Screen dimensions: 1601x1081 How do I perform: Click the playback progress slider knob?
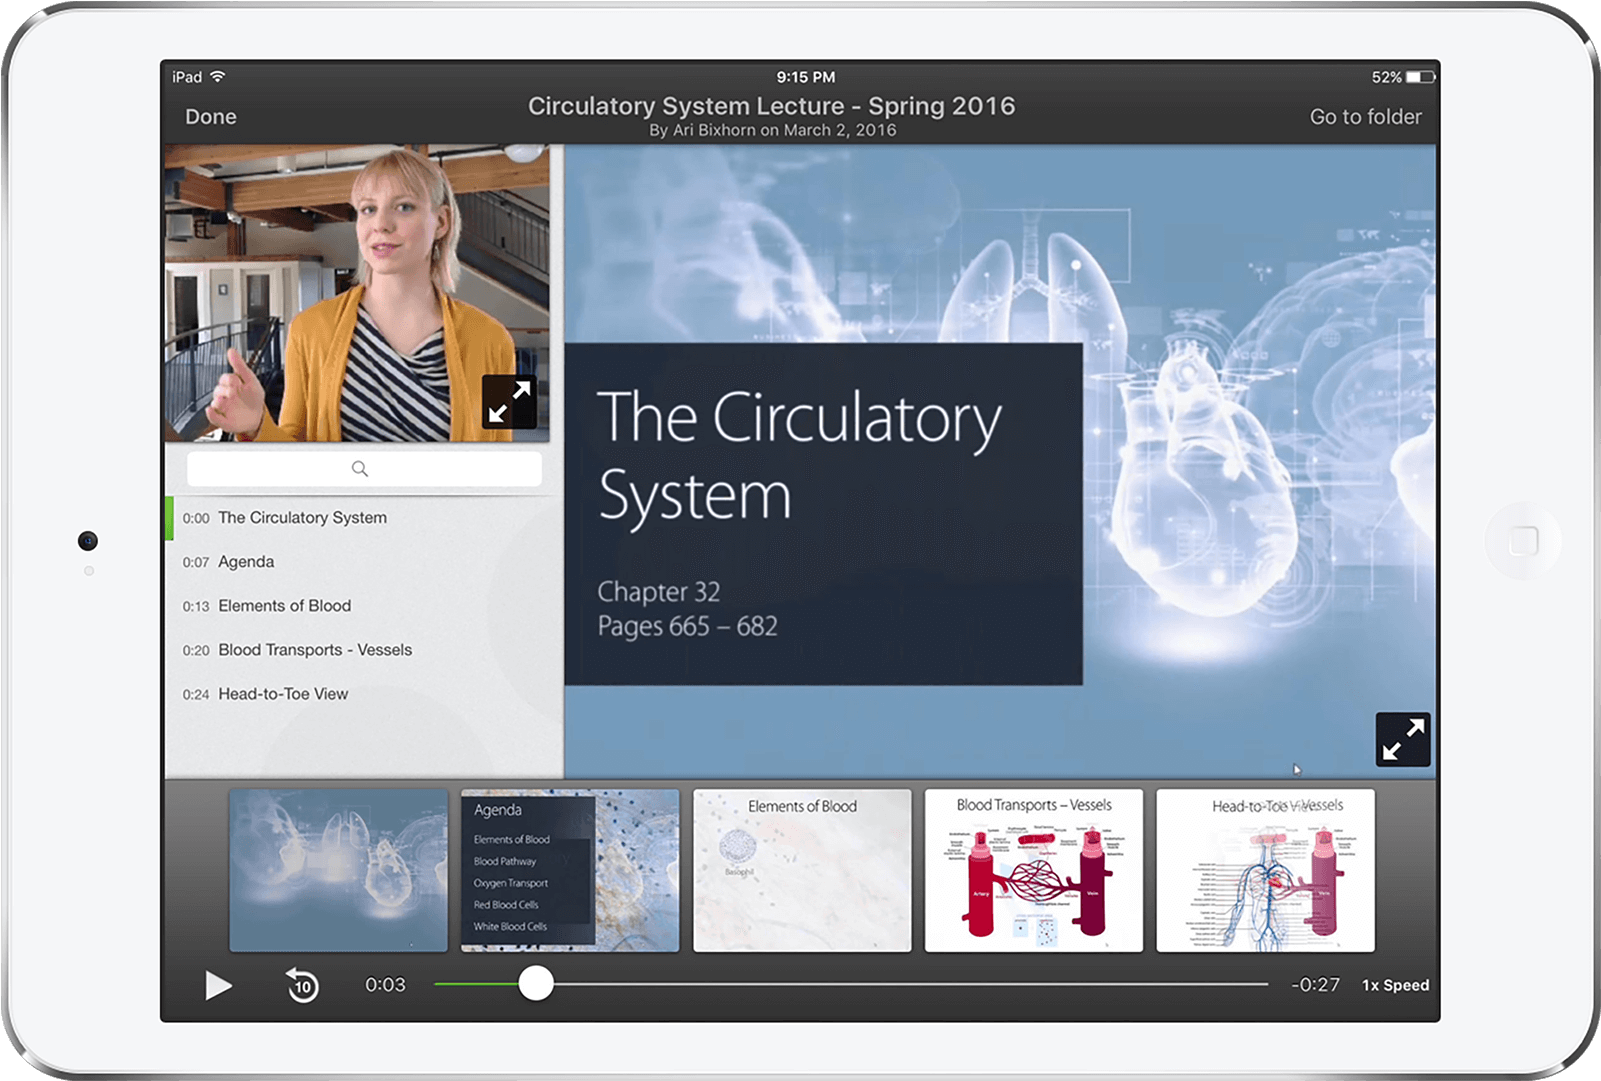click(536, 984)
